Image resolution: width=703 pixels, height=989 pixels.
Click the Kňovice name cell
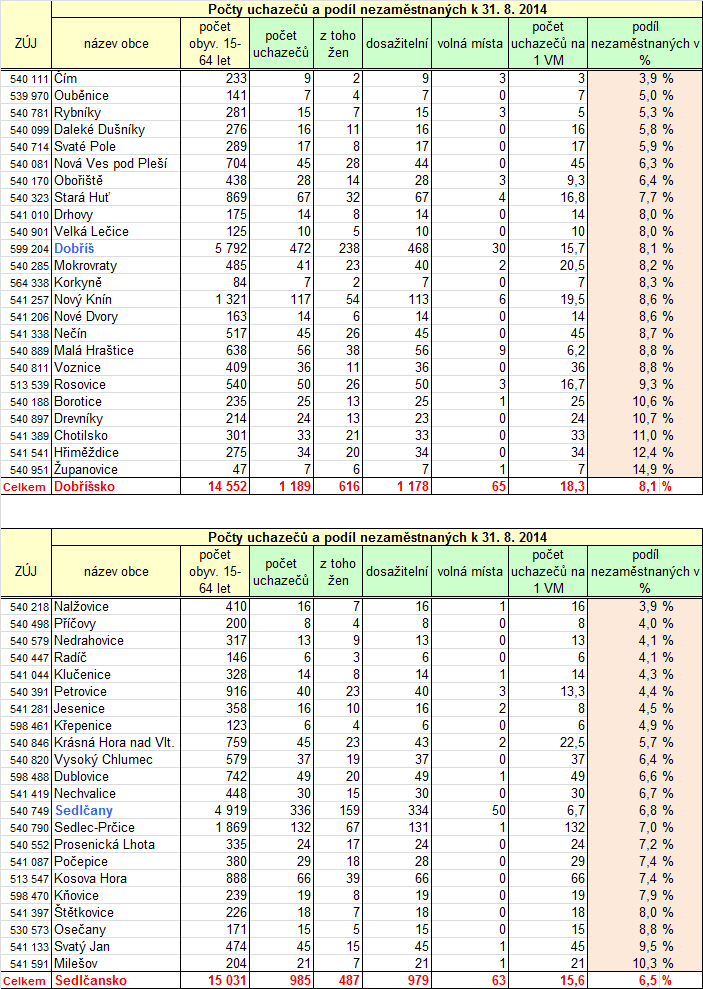(116, 896)
